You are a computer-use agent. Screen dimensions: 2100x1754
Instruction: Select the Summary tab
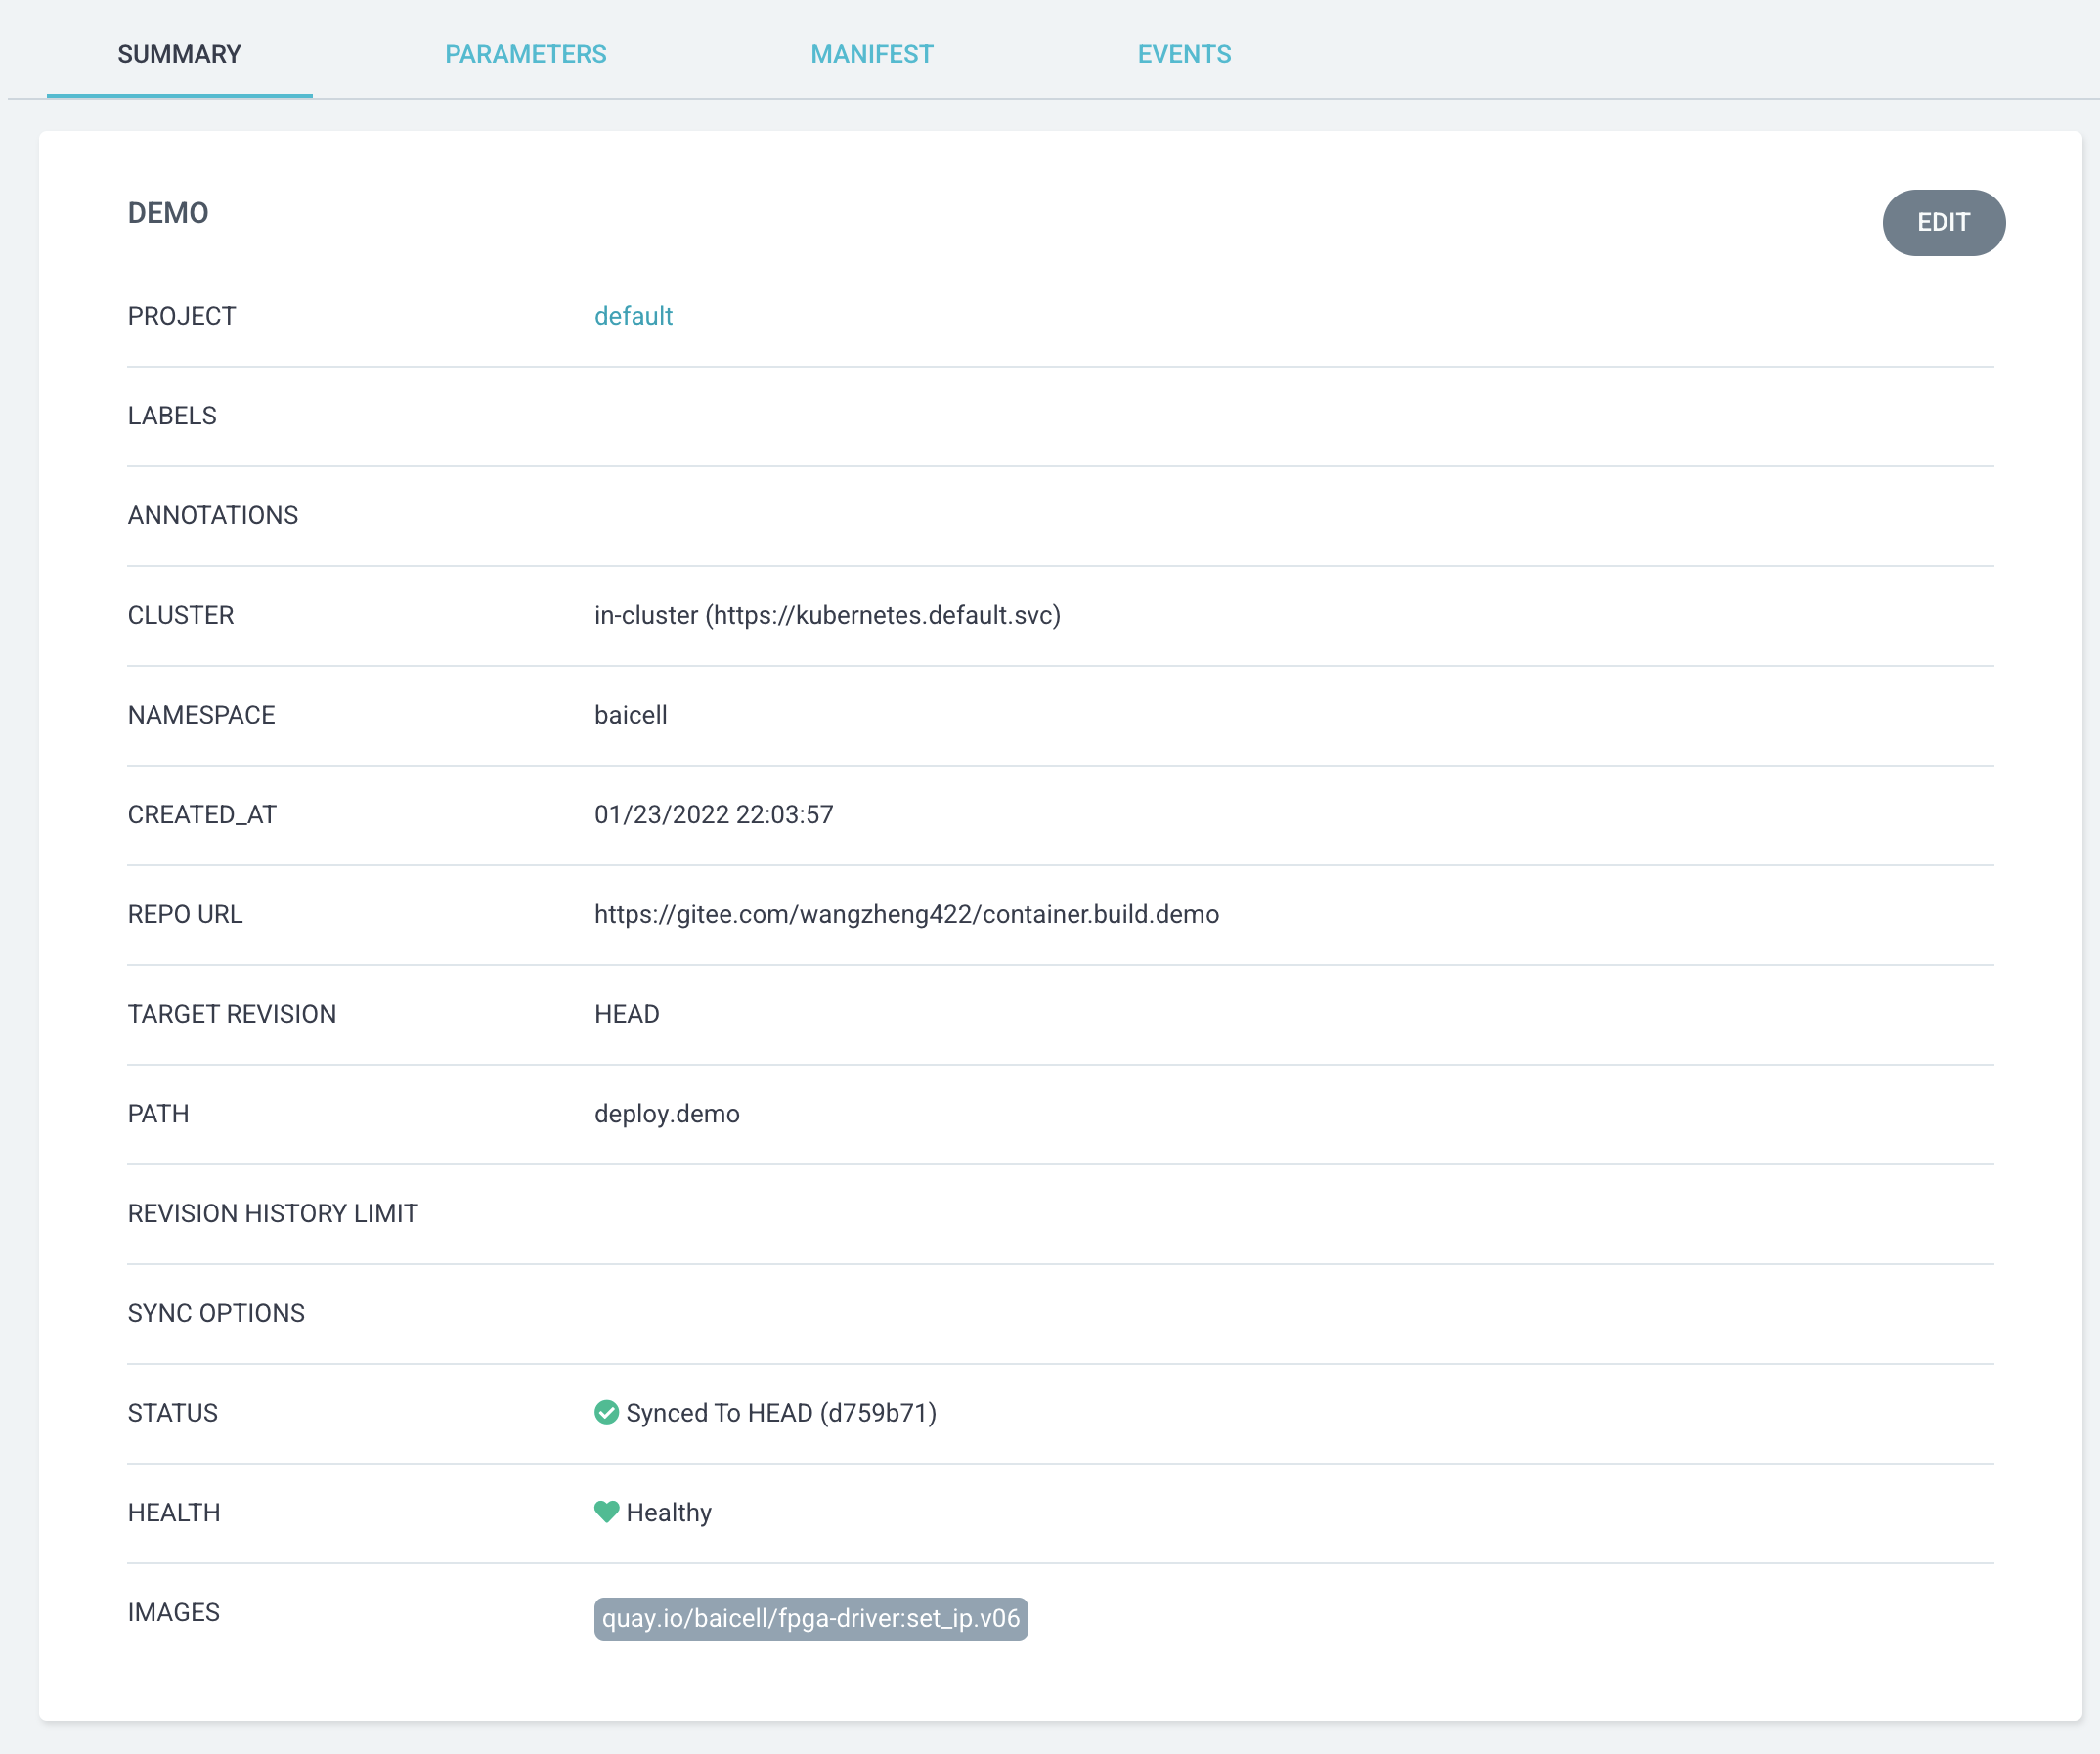point(179,54)
